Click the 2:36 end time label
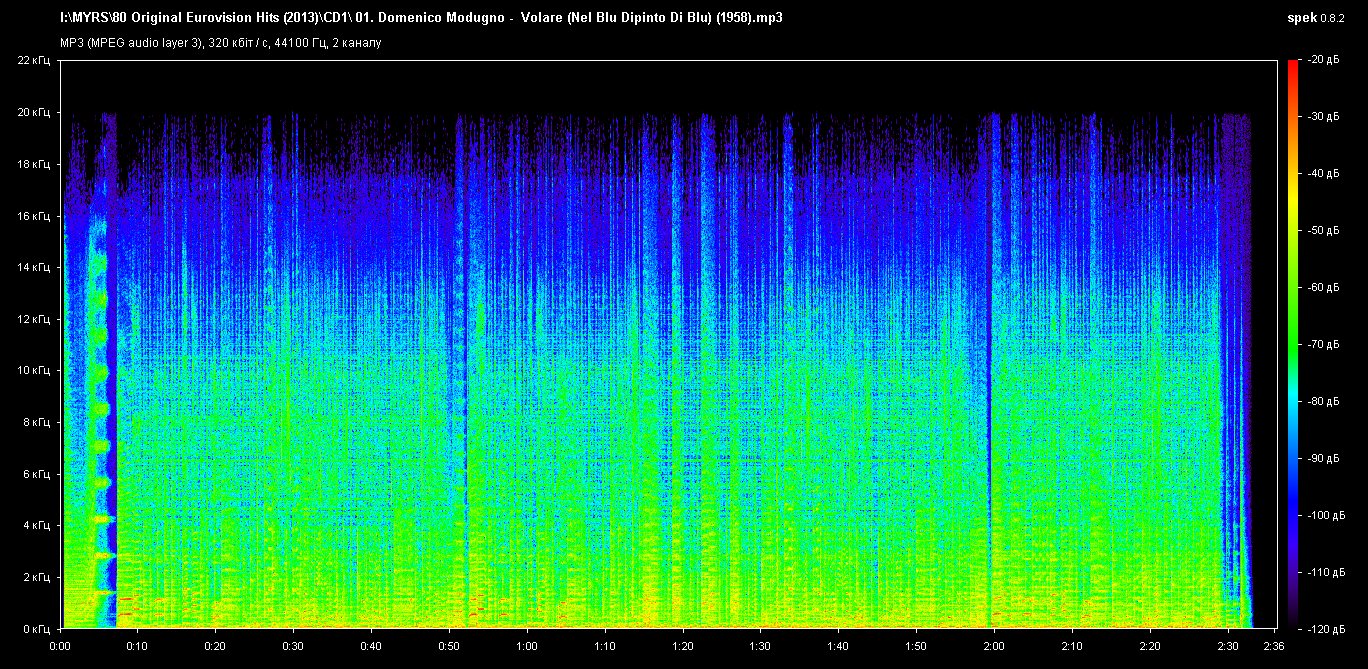1368x669 pixels. [1271, 646]
